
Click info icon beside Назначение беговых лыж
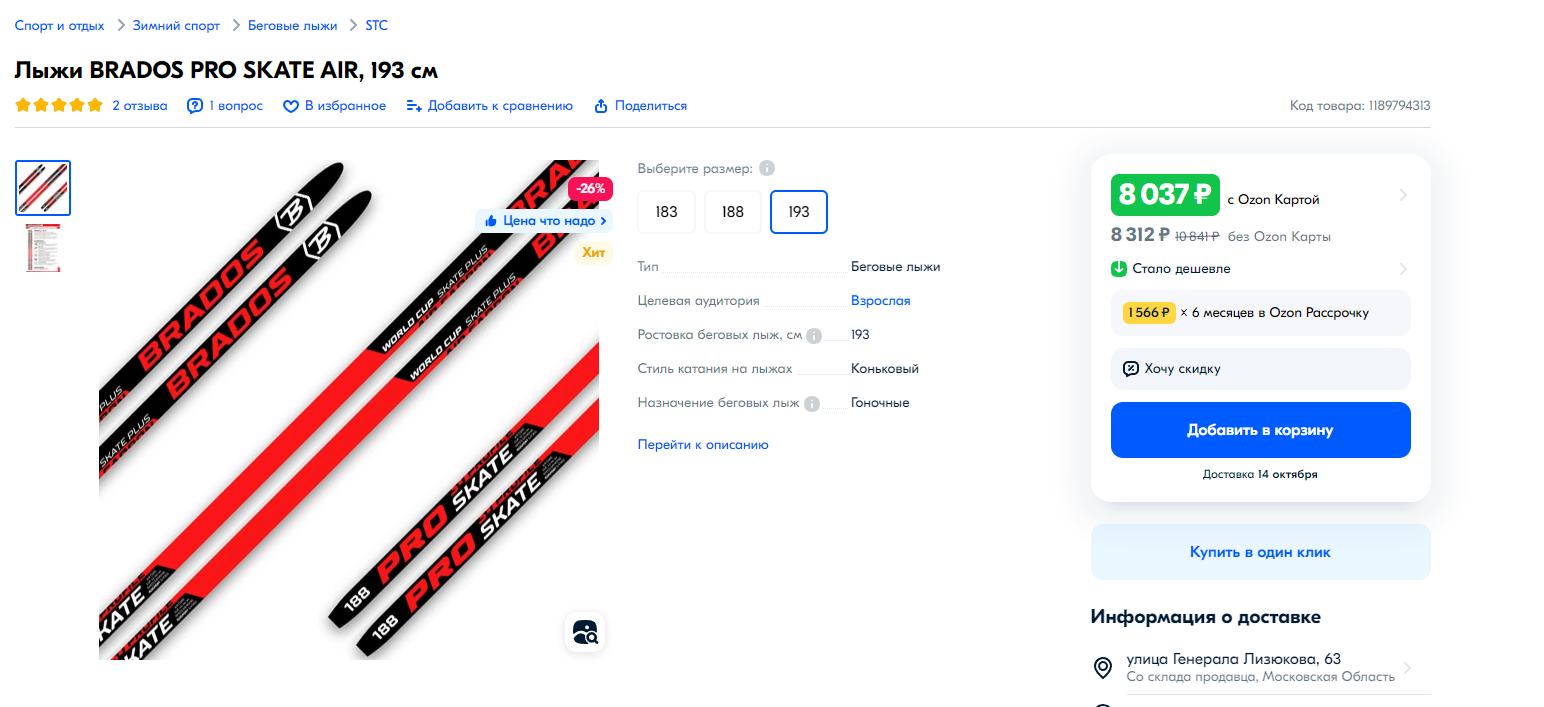(812, 404)
